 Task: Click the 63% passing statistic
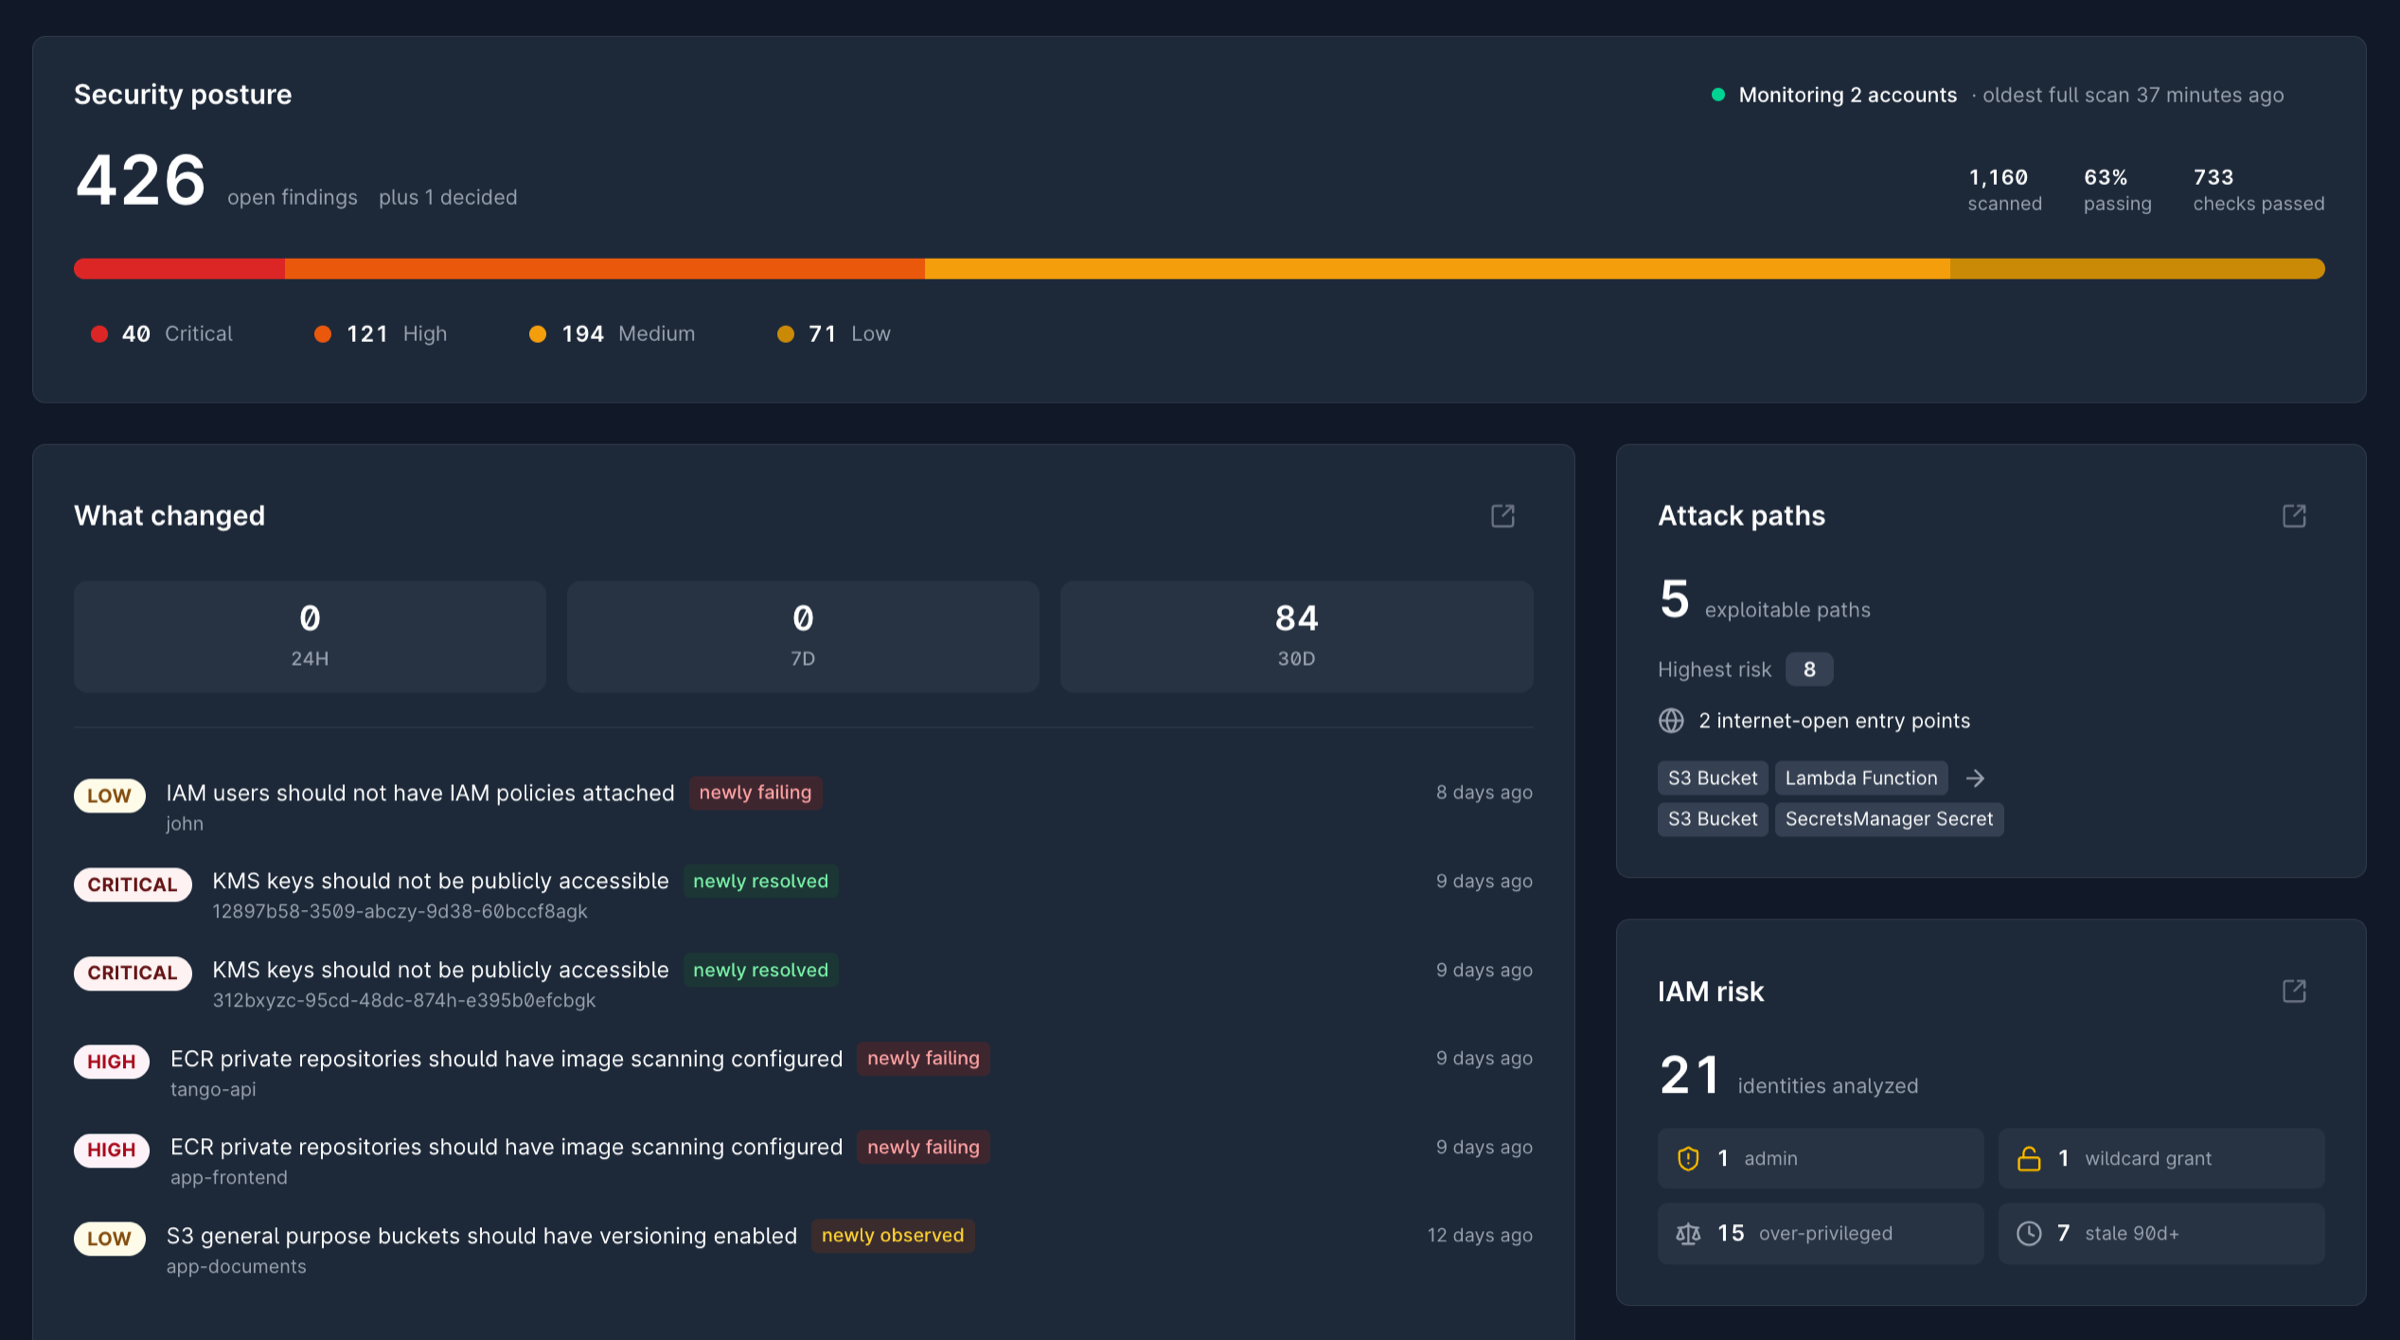(x=2117, y=190)
